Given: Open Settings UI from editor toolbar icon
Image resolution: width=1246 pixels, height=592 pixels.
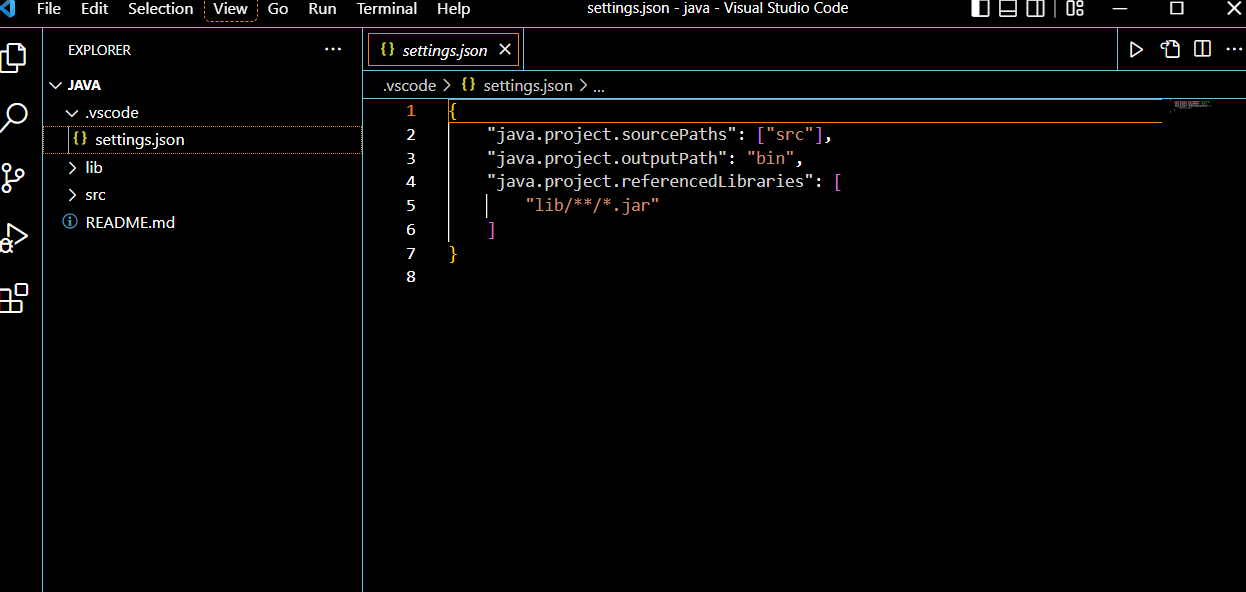Looking at the screenshot, I should [x=1170, y=49].
